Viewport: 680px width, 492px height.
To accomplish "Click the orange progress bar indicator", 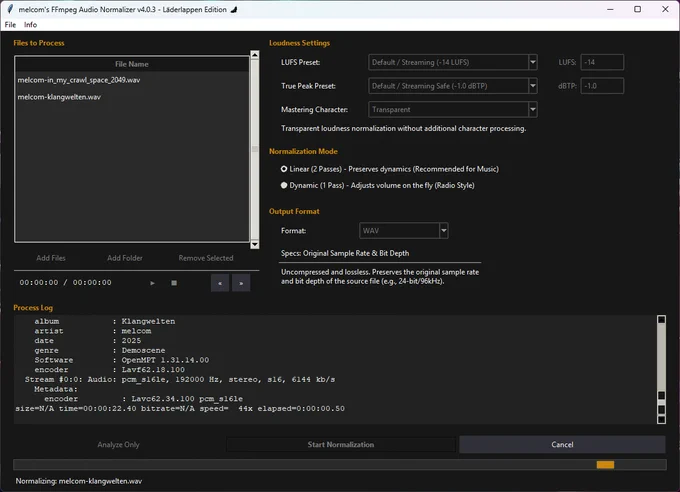I will pyautogui.click(x=605, y=465).
